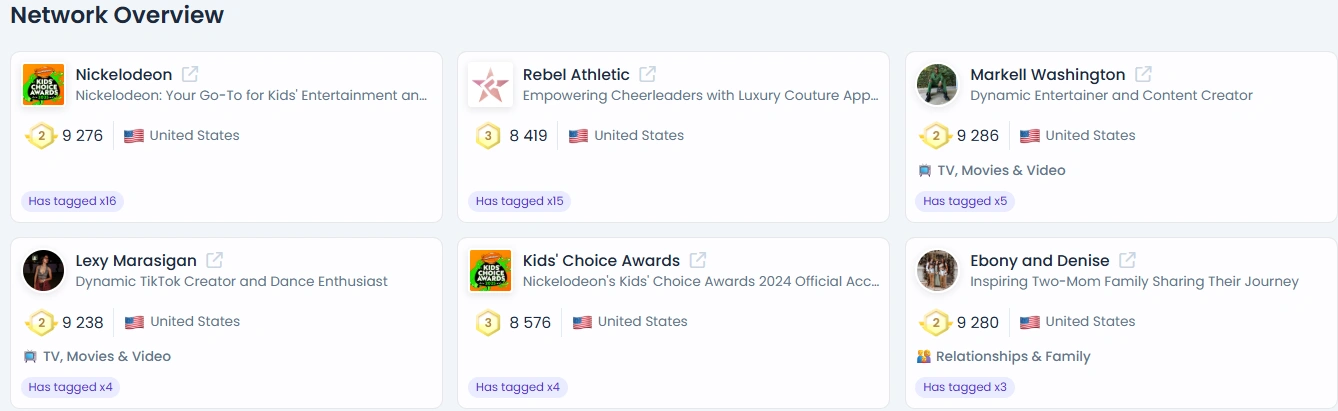This screenshot has height=411, width=1338.
Task: Click Ebony and Denise profile photo
Action: (x=937, y=270)
